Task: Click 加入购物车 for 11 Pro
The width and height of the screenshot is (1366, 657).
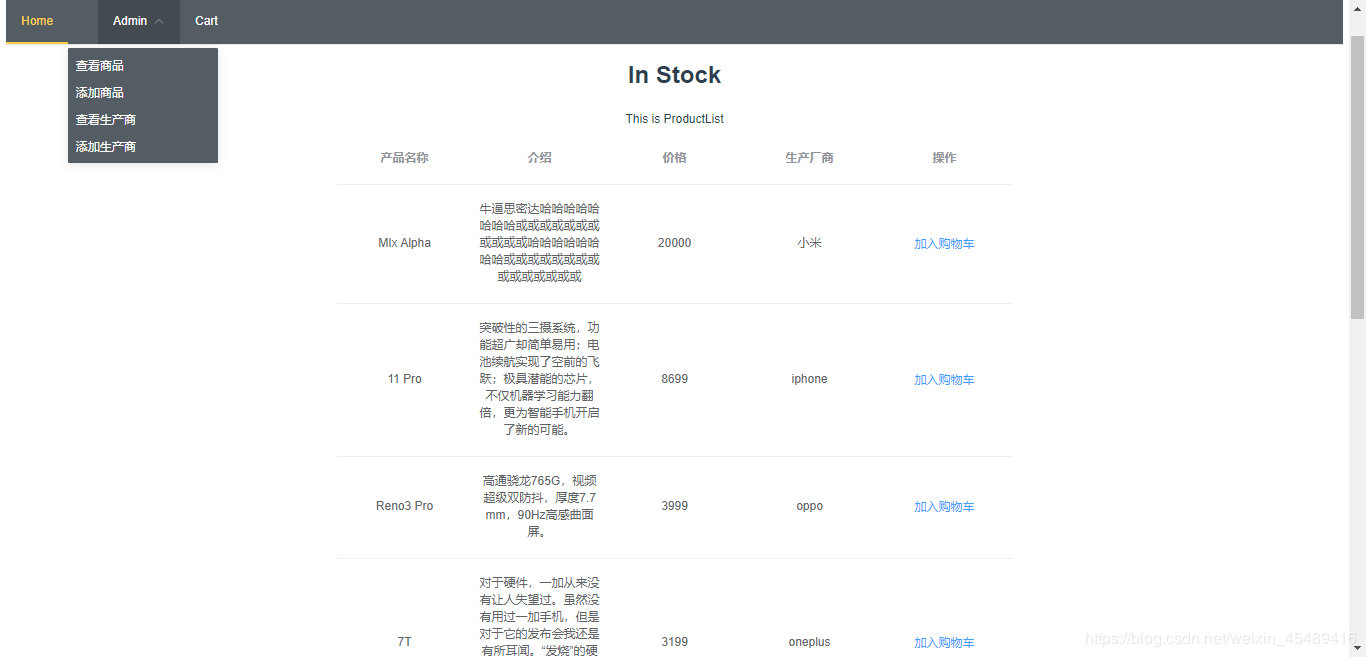Action: click(944, 380)
